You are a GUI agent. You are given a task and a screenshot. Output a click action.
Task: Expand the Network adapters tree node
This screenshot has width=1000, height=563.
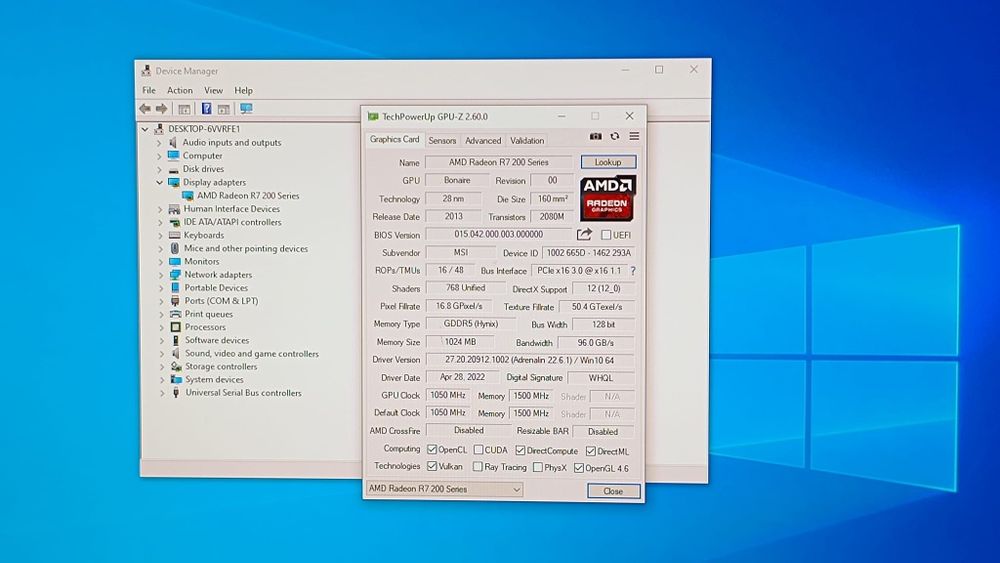(x=160, y=275)
